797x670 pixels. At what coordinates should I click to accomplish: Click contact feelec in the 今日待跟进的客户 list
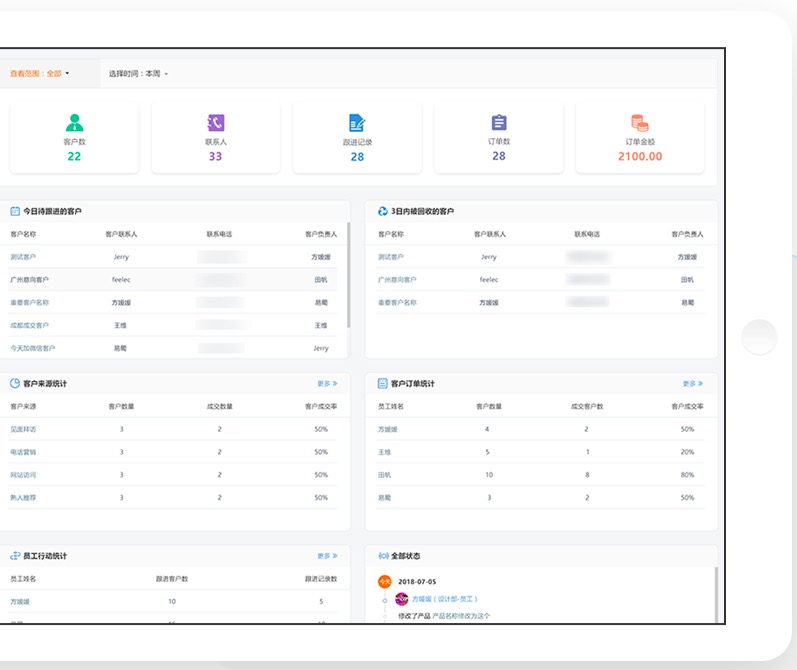coord(121,280)
